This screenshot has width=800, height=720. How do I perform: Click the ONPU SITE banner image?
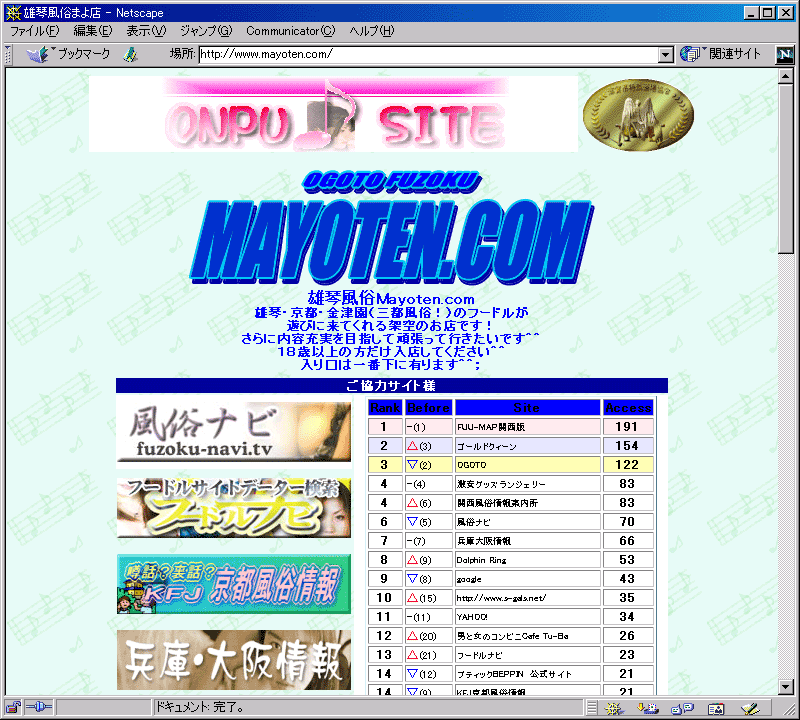pos(334,114)
